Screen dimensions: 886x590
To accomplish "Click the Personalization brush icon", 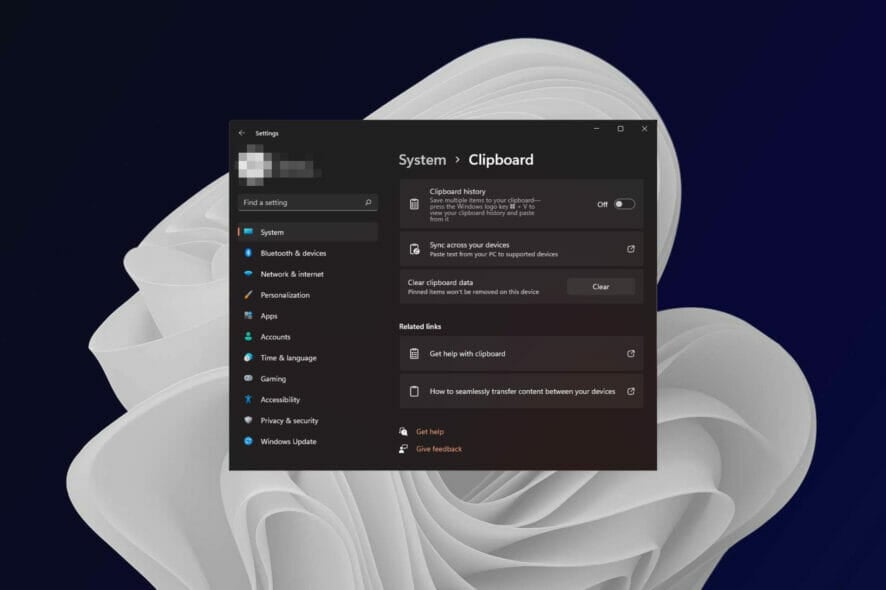I will point(248,294).
